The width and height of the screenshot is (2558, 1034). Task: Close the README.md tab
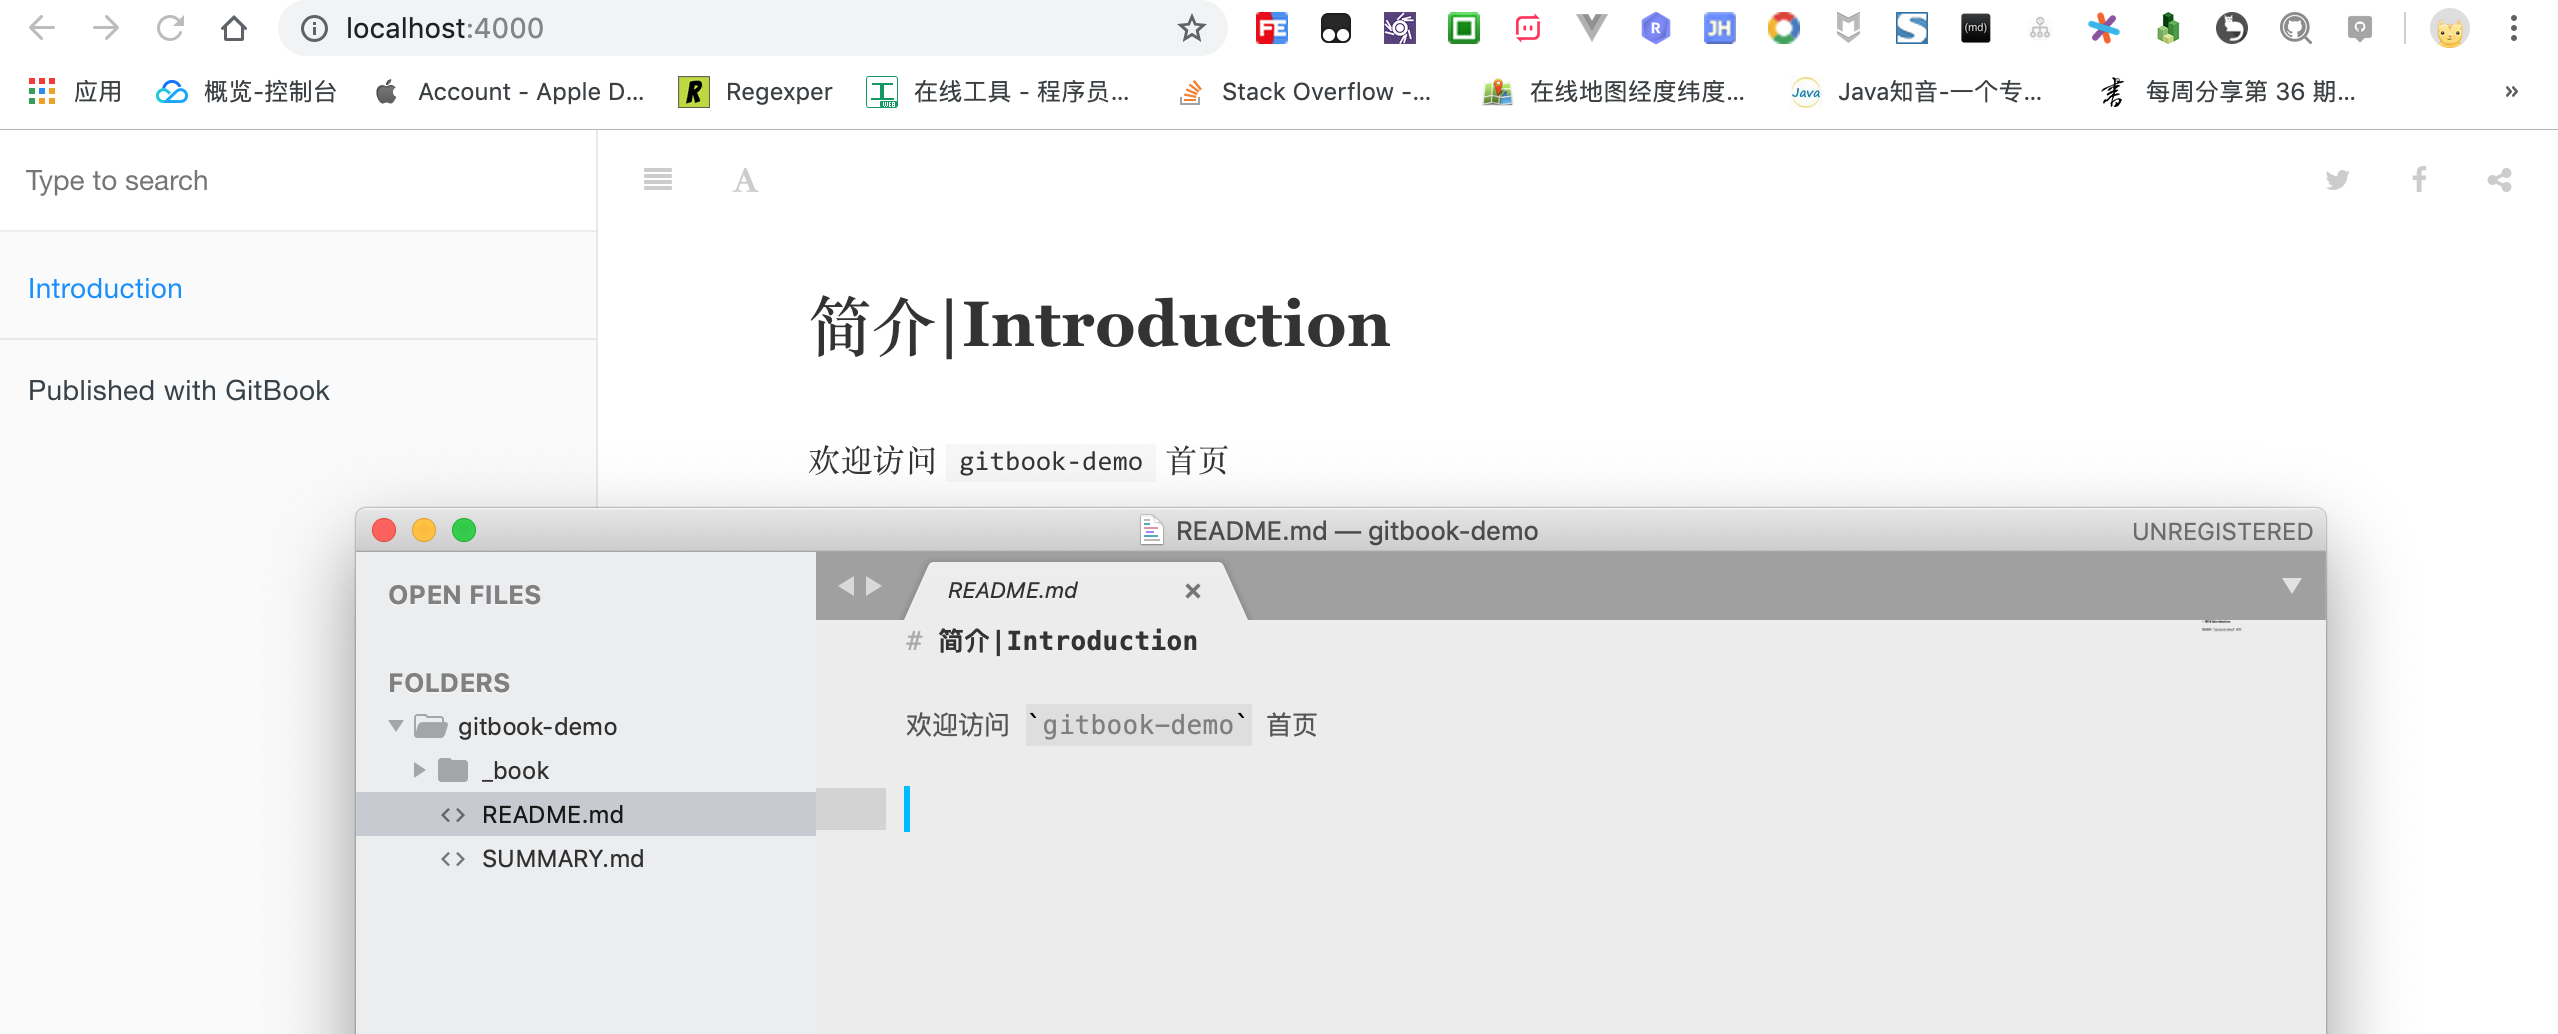[x=1192, y=591]
